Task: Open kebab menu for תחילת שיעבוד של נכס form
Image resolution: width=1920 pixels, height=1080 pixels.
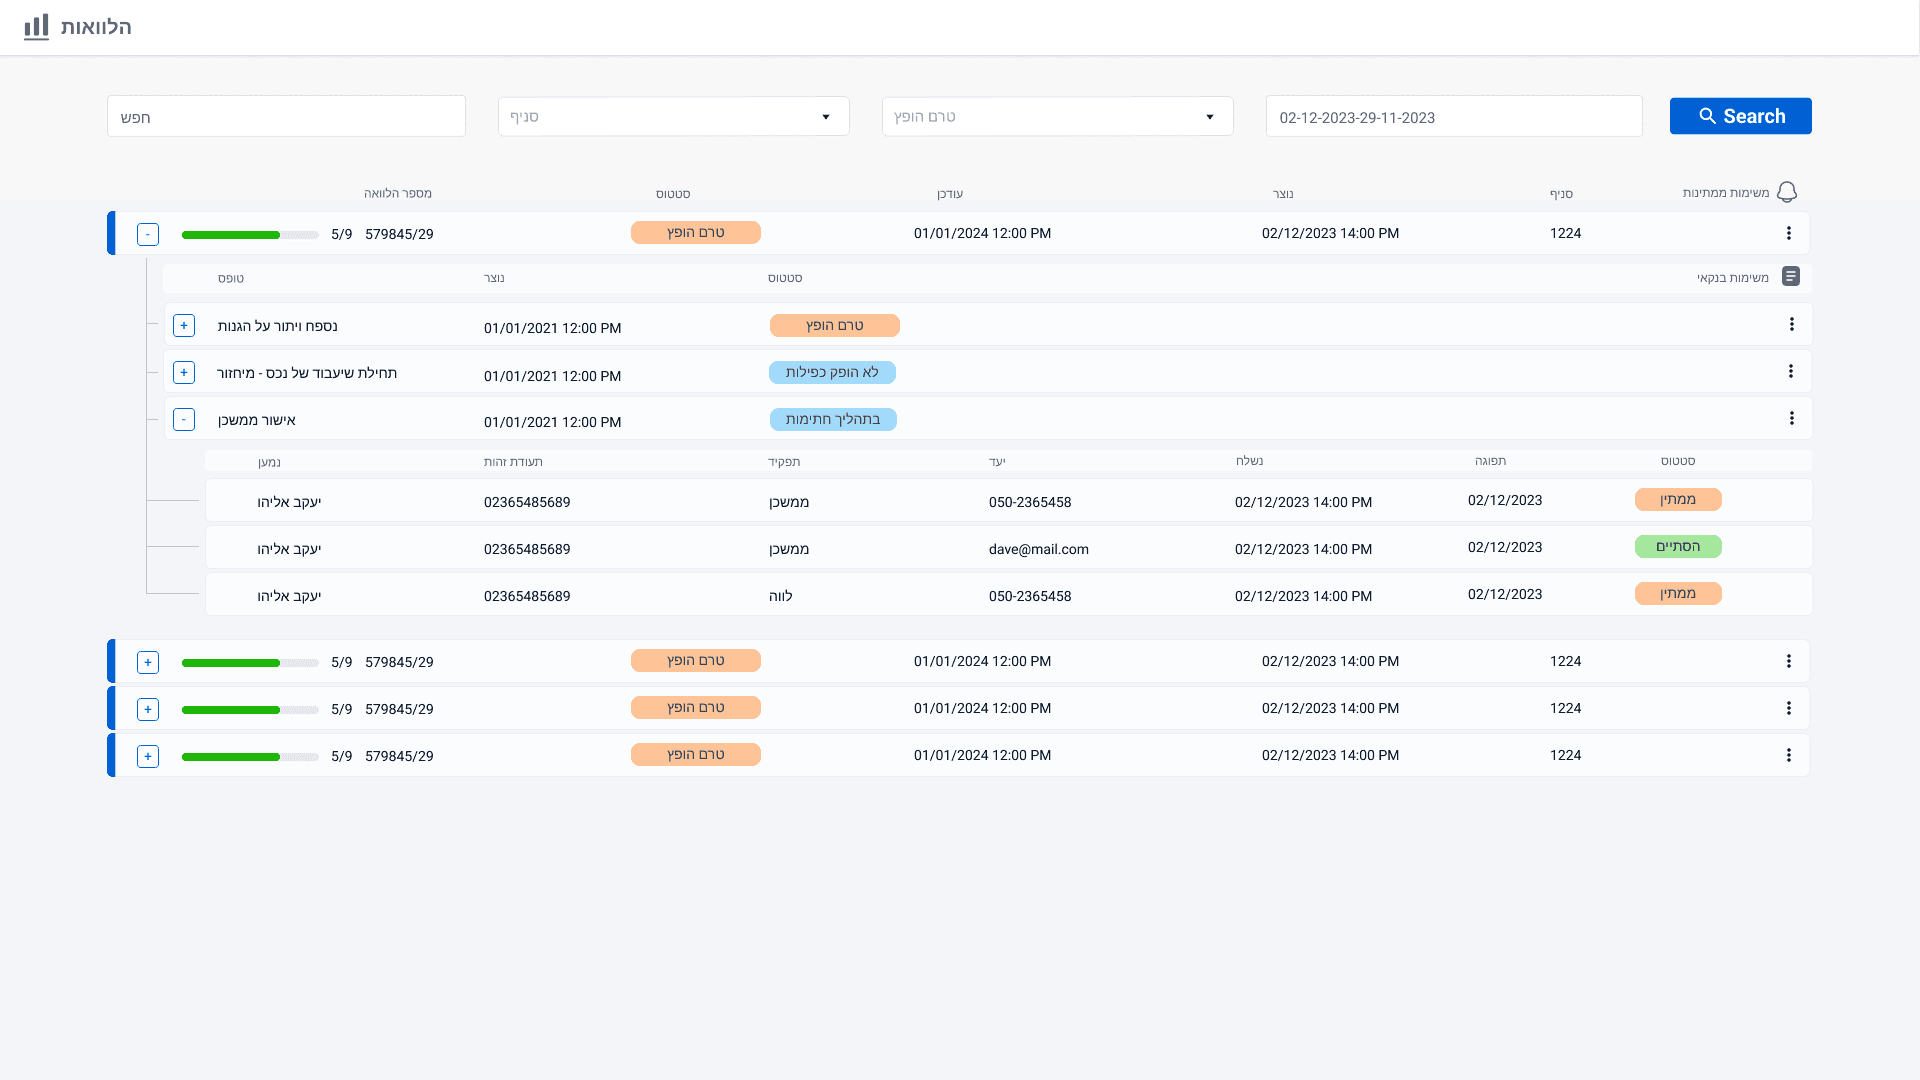Action: point(1790,372)
